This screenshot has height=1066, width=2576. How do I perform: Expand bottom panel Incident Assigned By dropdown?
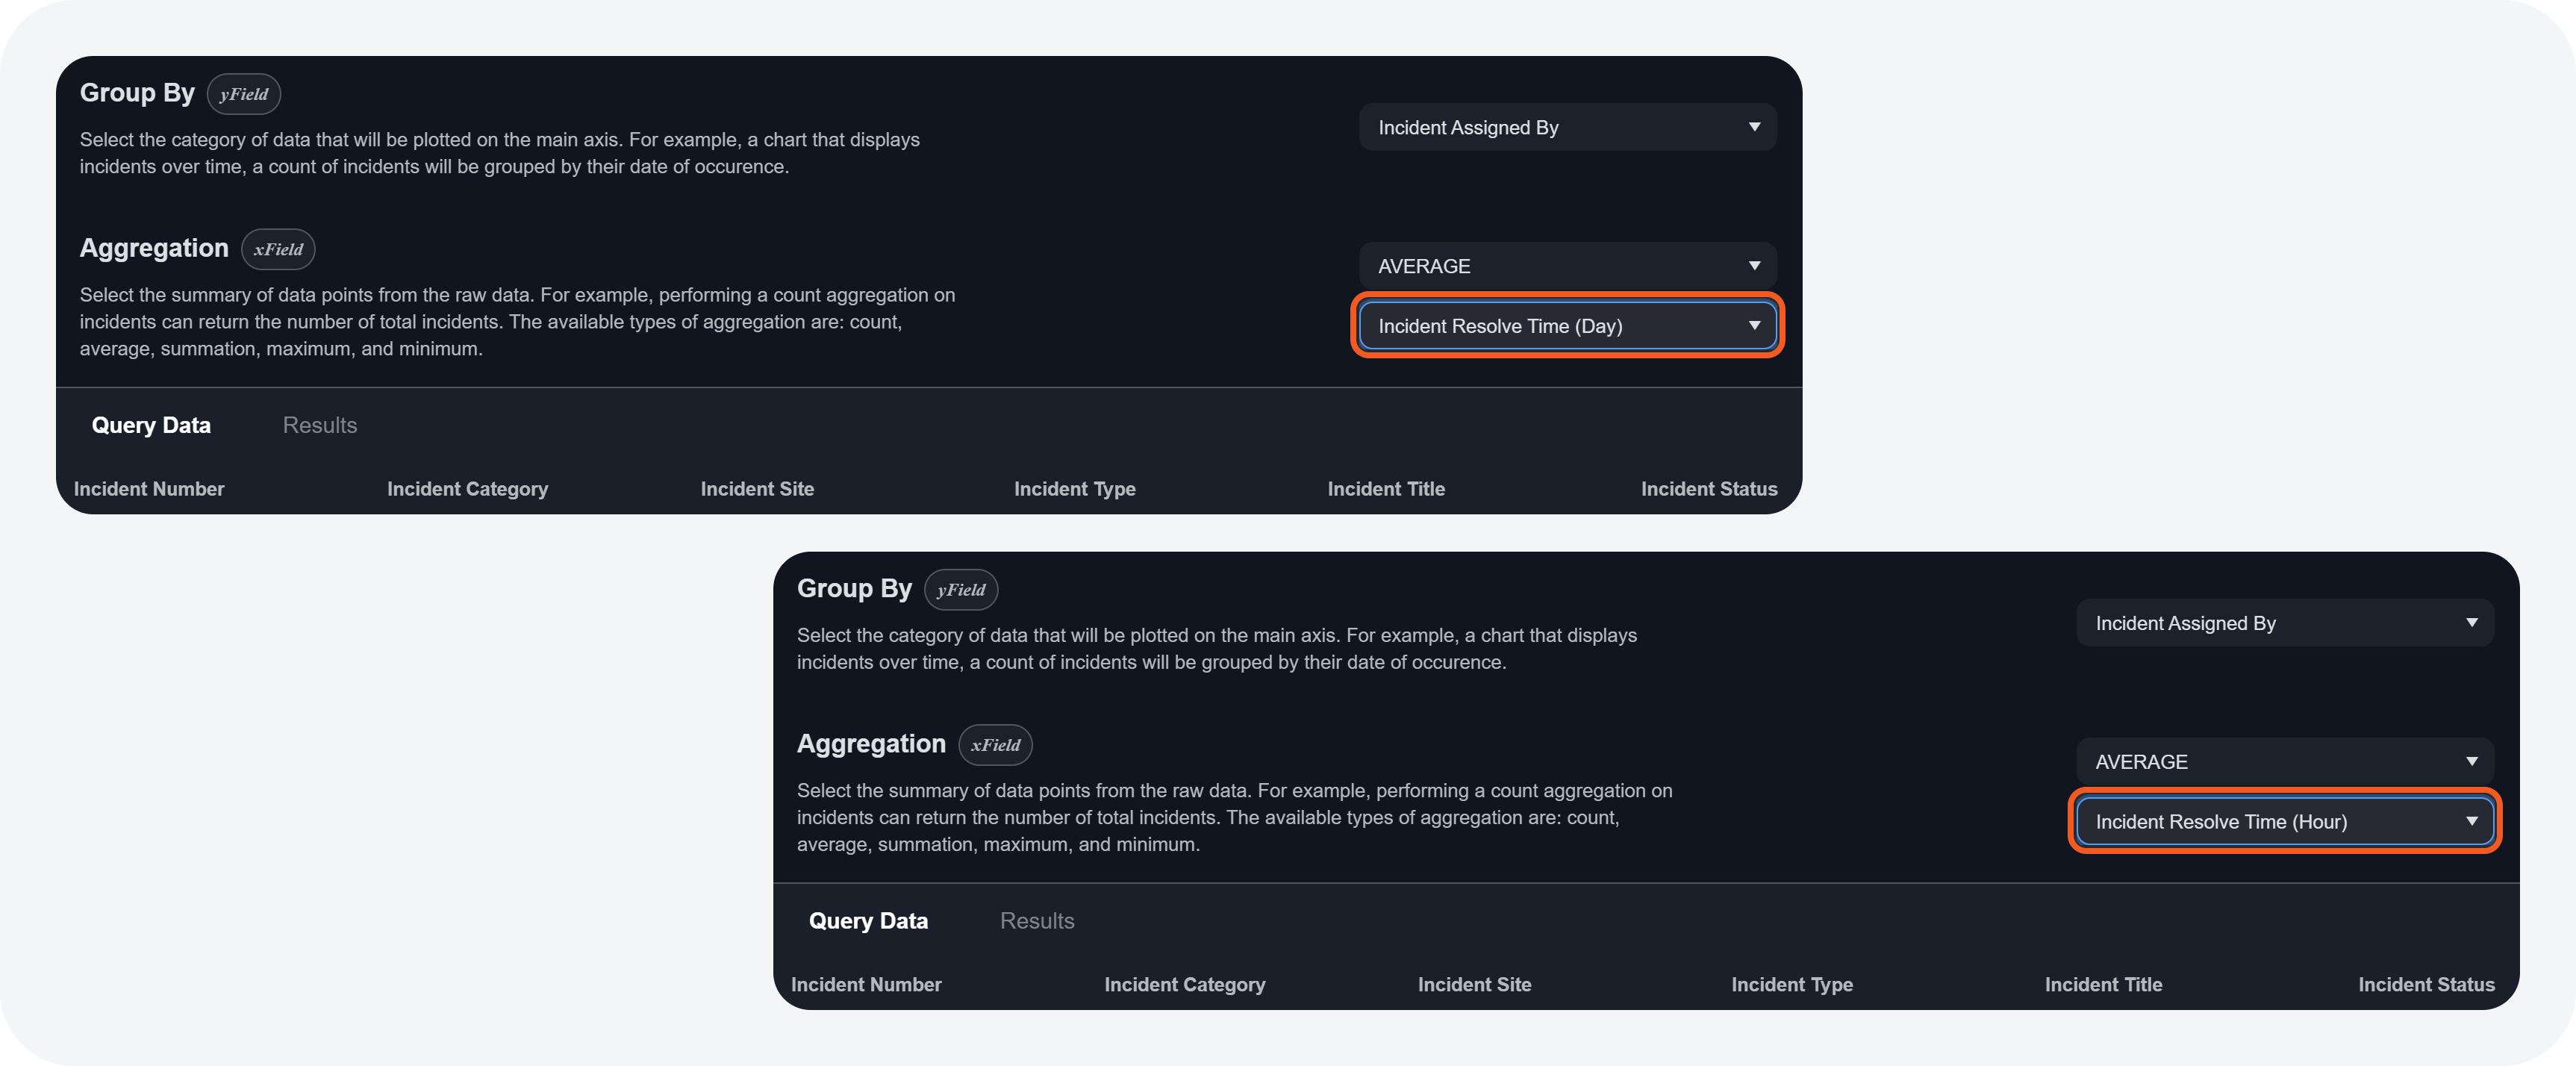2284,623
